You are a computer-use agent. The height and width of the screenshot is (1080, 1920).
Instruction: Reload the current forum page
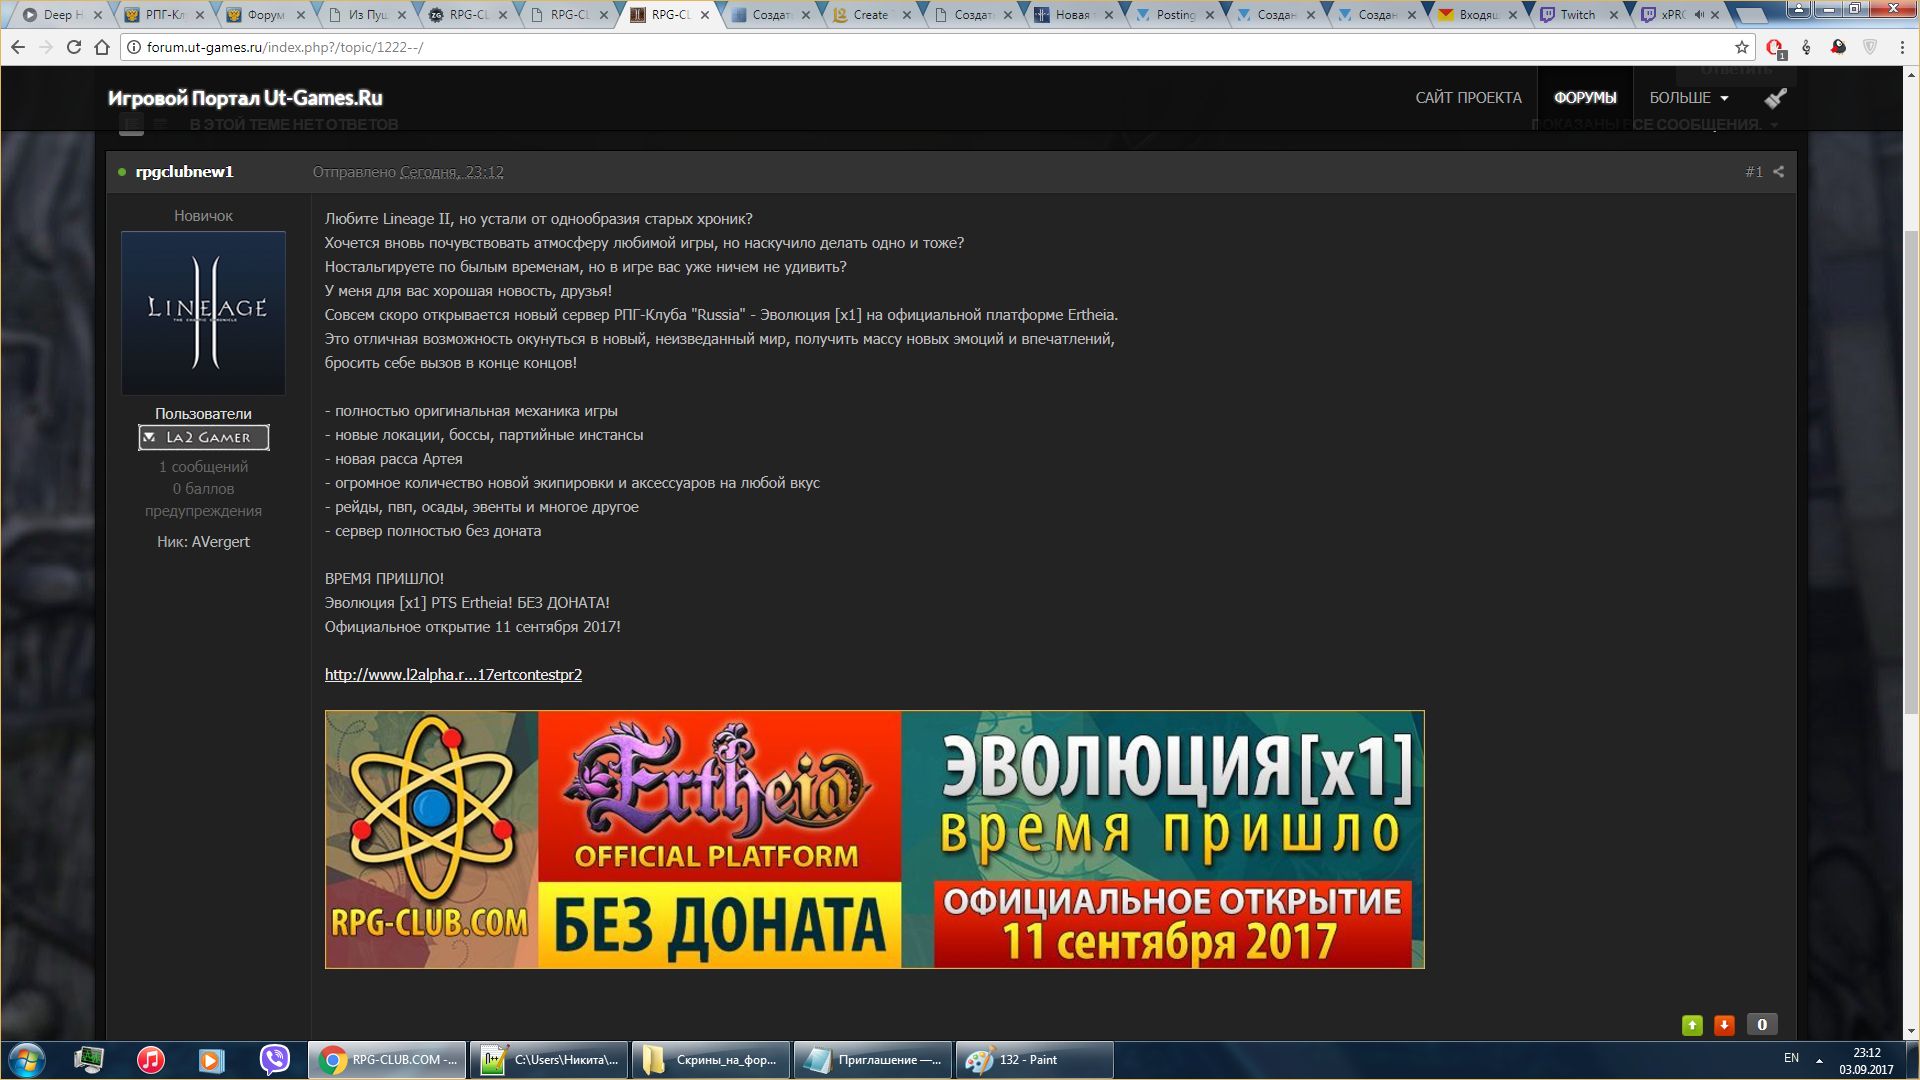[73, 47]
